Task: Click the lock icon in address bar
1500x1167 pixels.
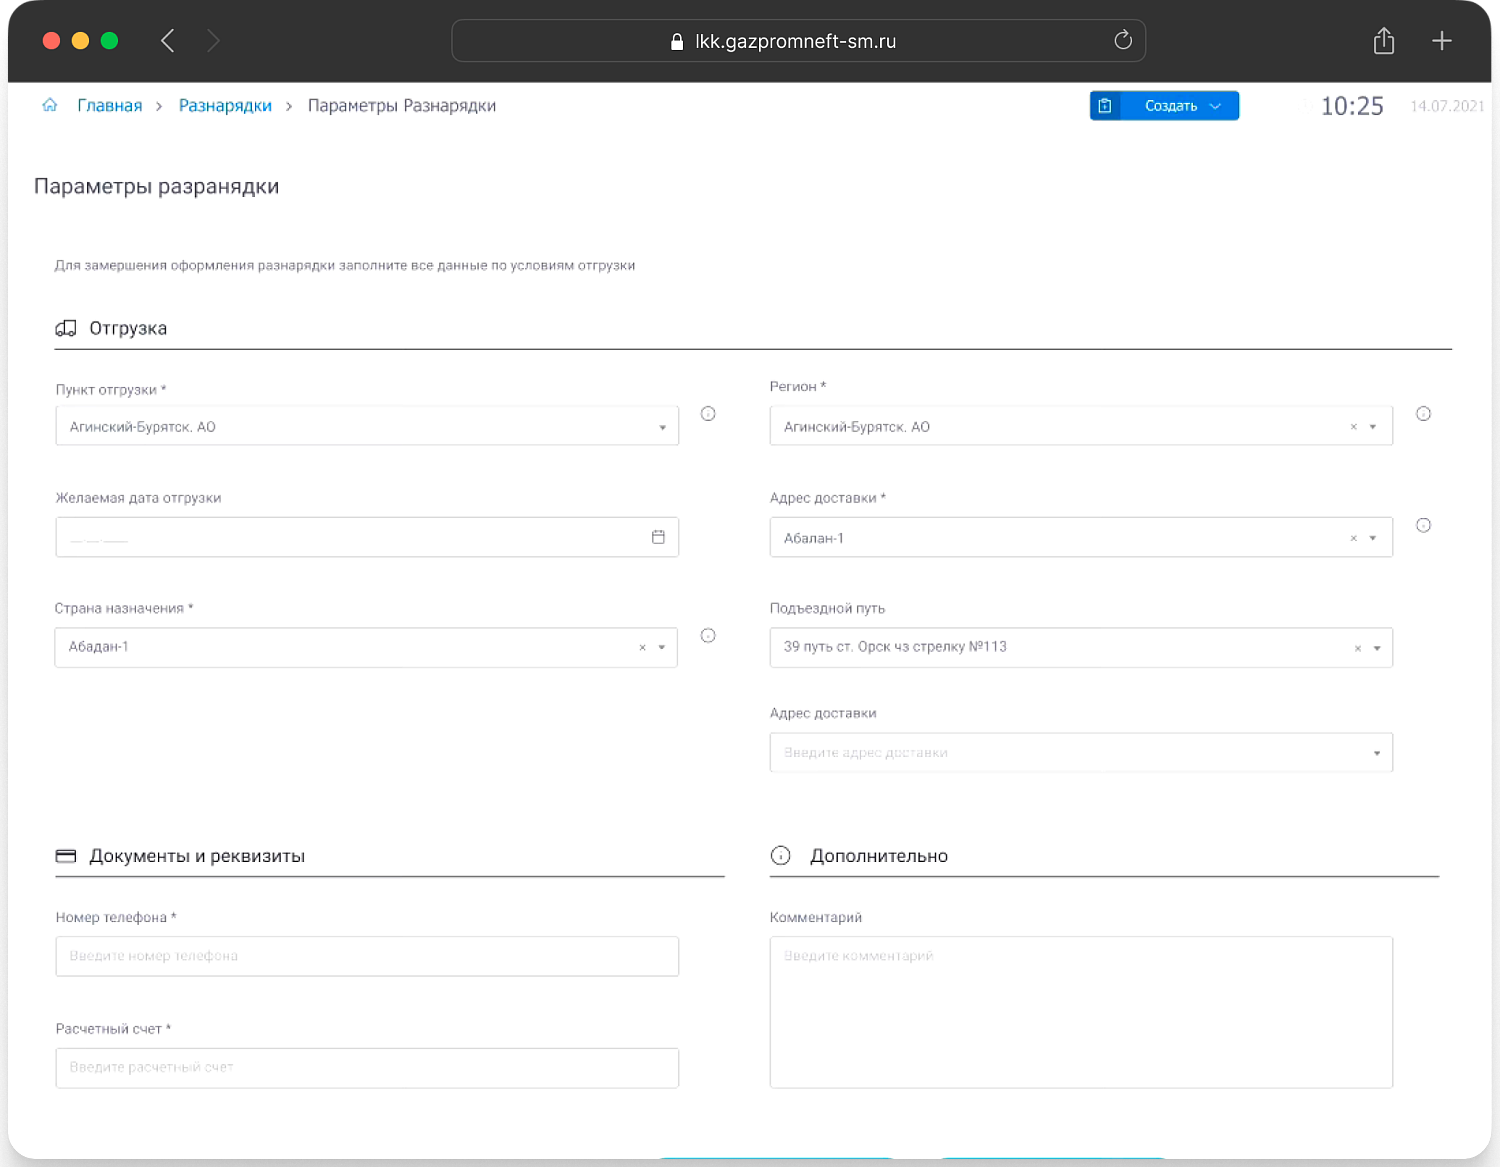Action: coord(677,41)
